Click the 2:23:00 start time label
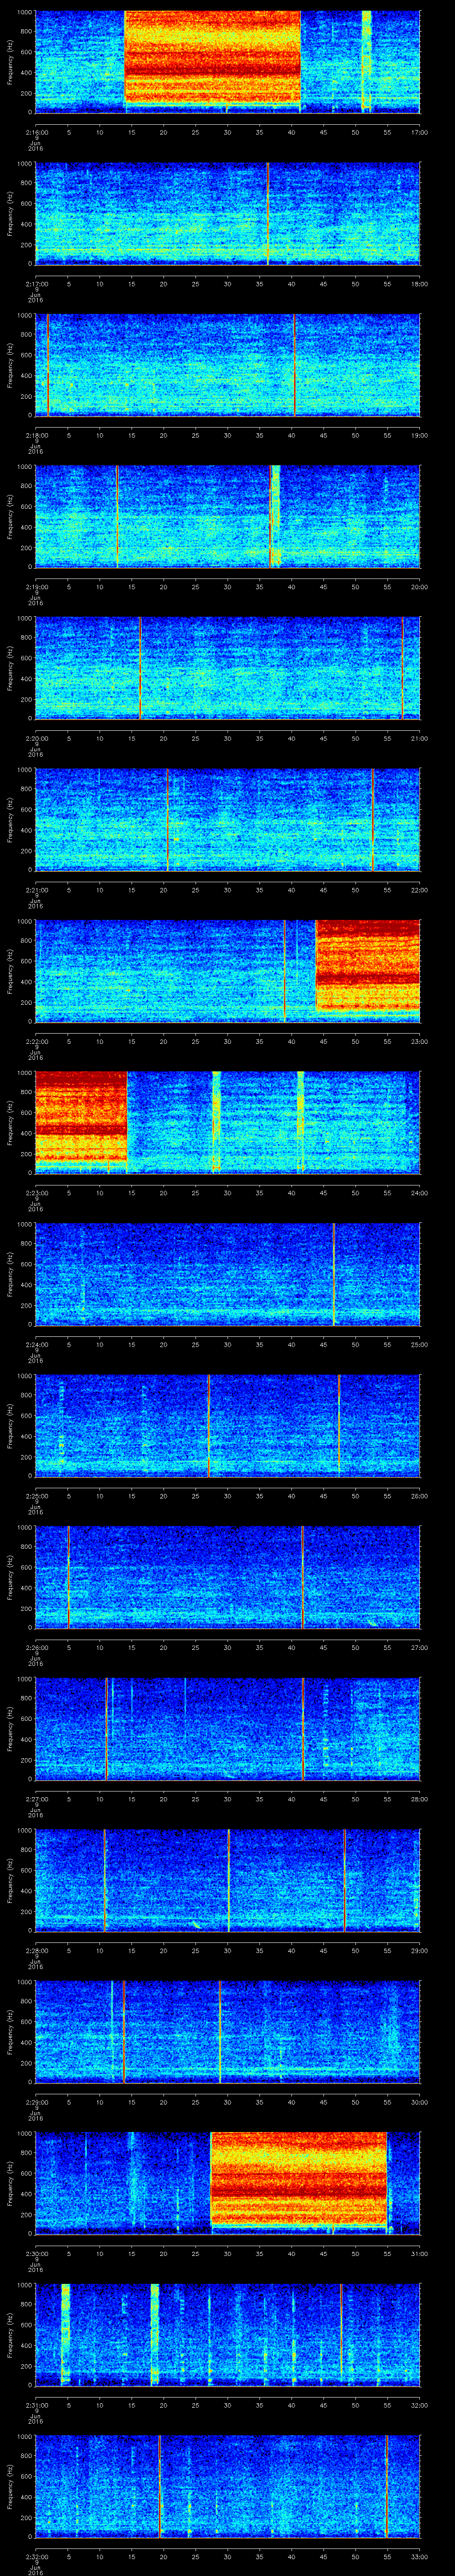This screenshot has width=455, height=2576. coord(36,1193)
